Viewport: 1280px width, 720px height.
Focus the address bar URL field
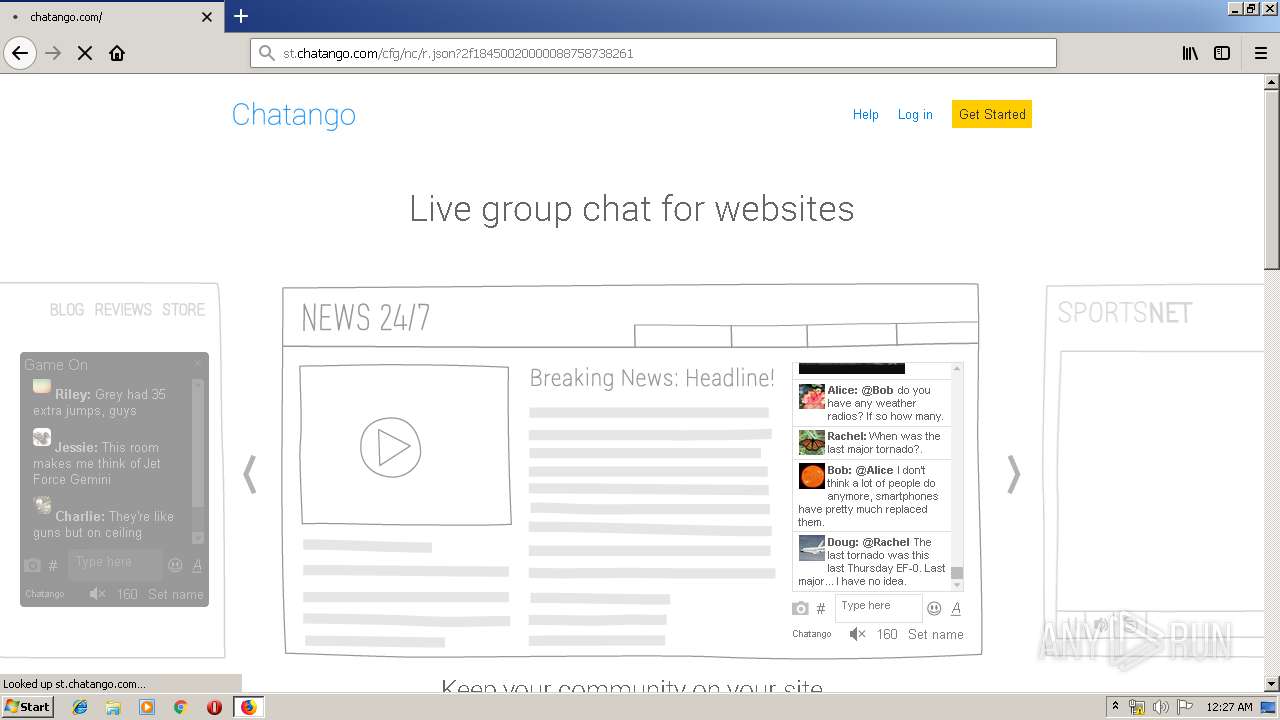(653, 53)
